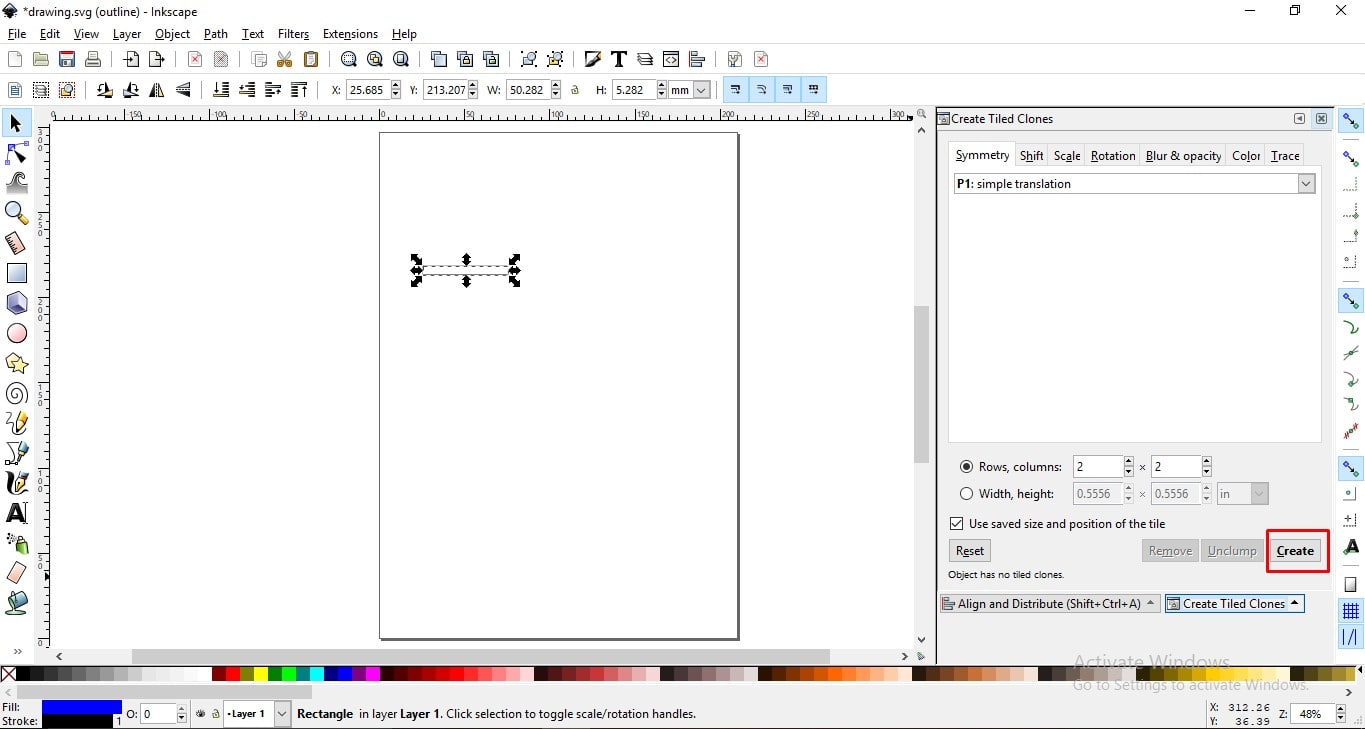
Task: Select the Spiral tool
Action: point(16,393)
